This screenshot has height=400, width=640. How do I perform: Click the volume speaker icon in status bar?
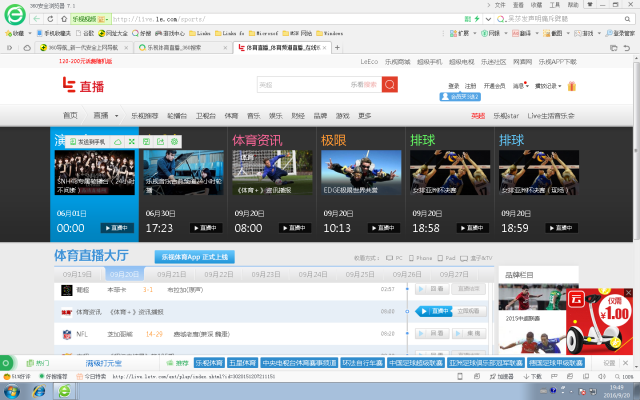click(602, 376)
